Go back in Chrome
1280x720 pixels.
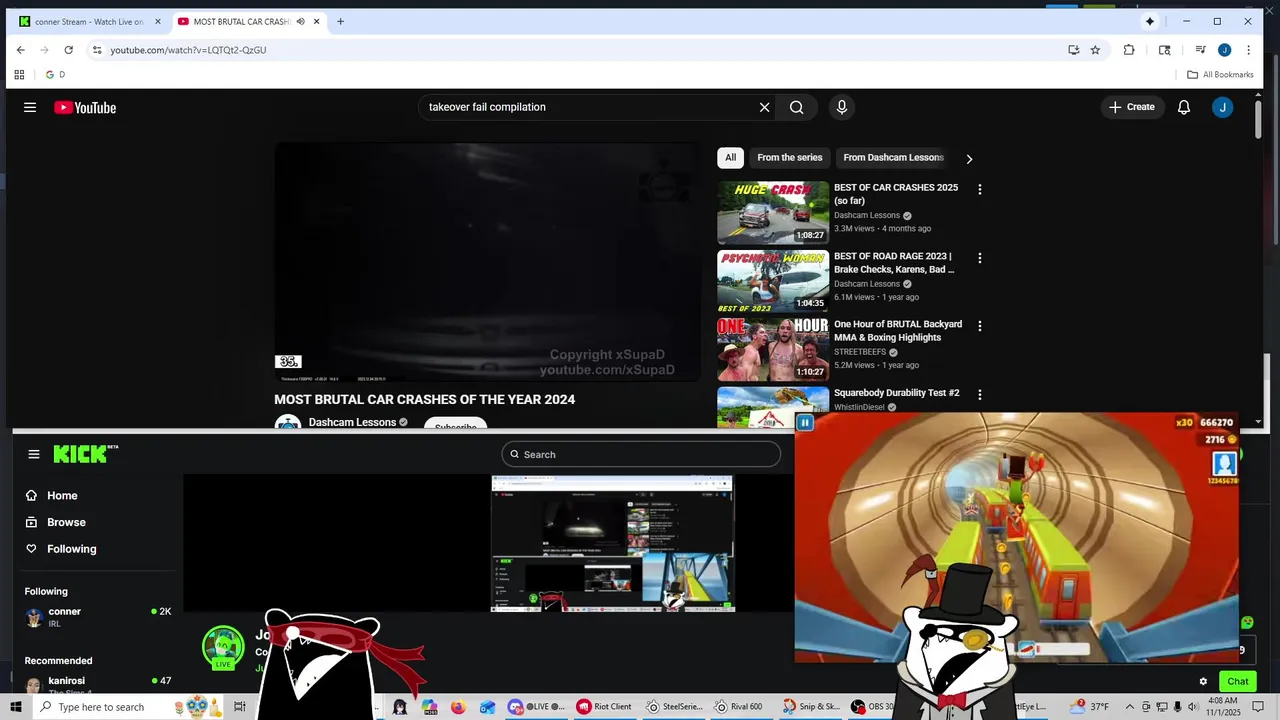[21, 50]
